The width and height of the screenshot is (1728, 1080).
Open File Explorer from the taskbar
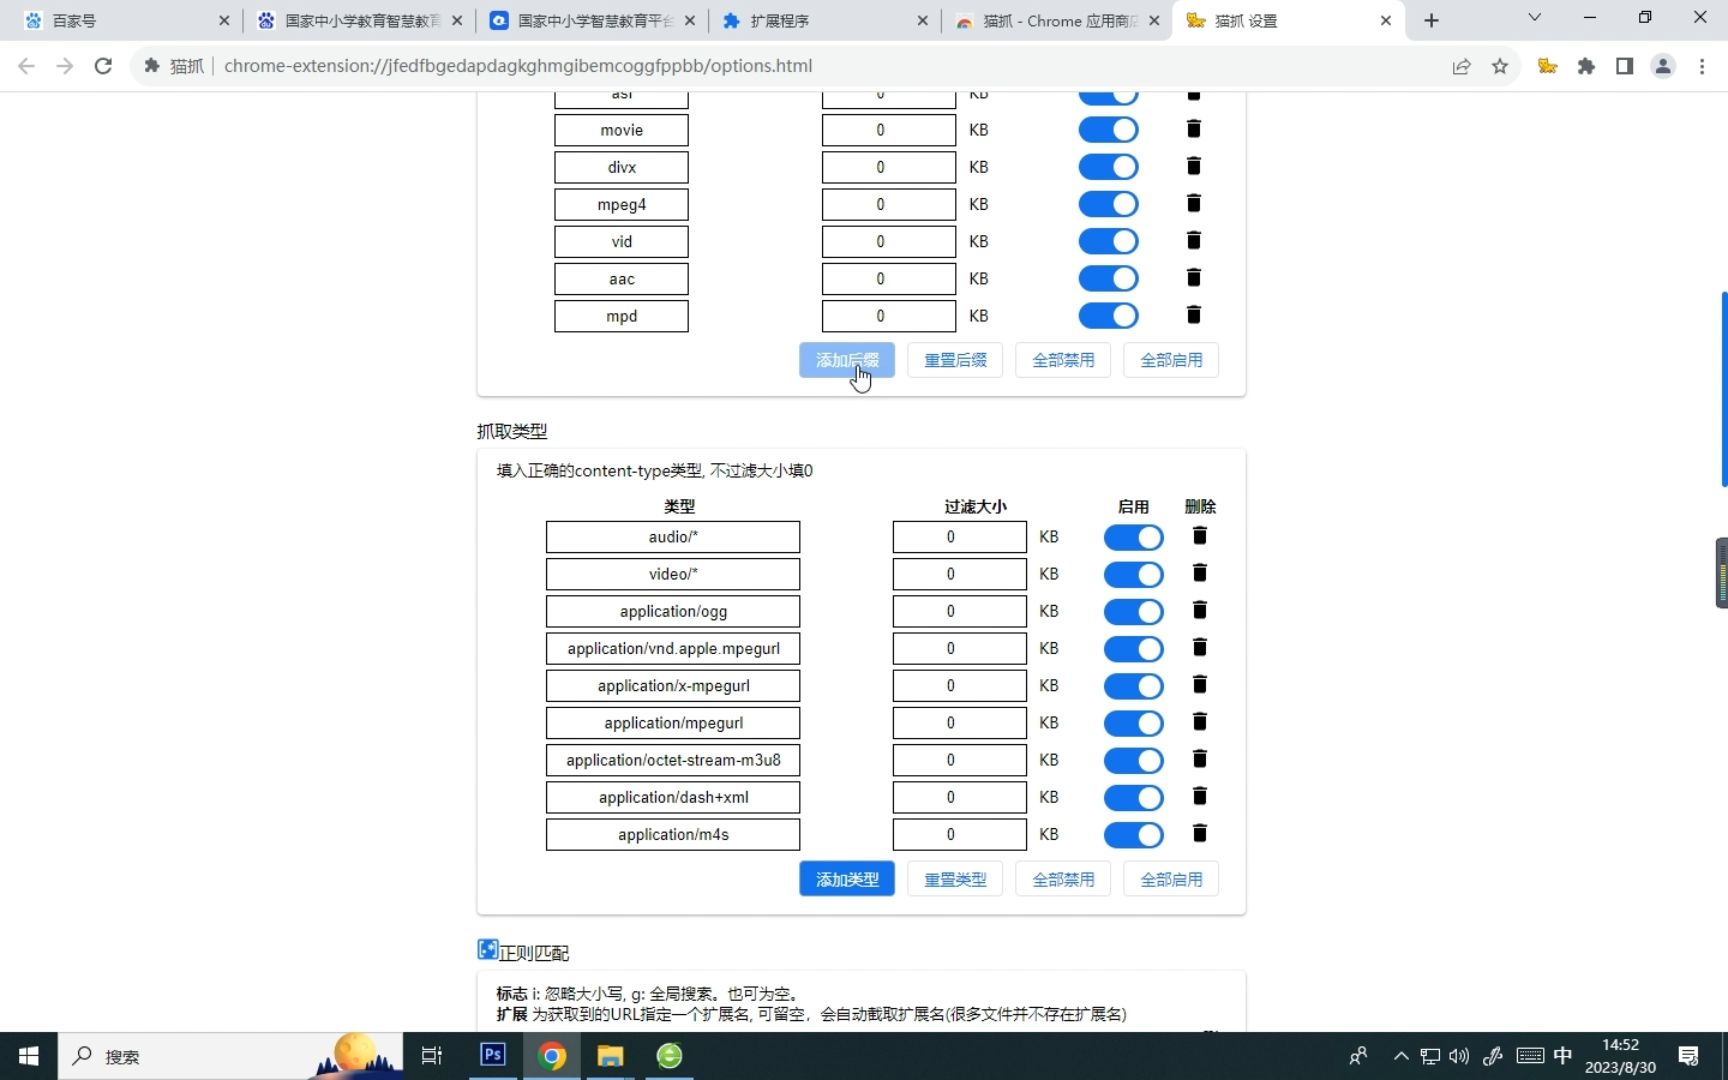tap(610, 1056)
